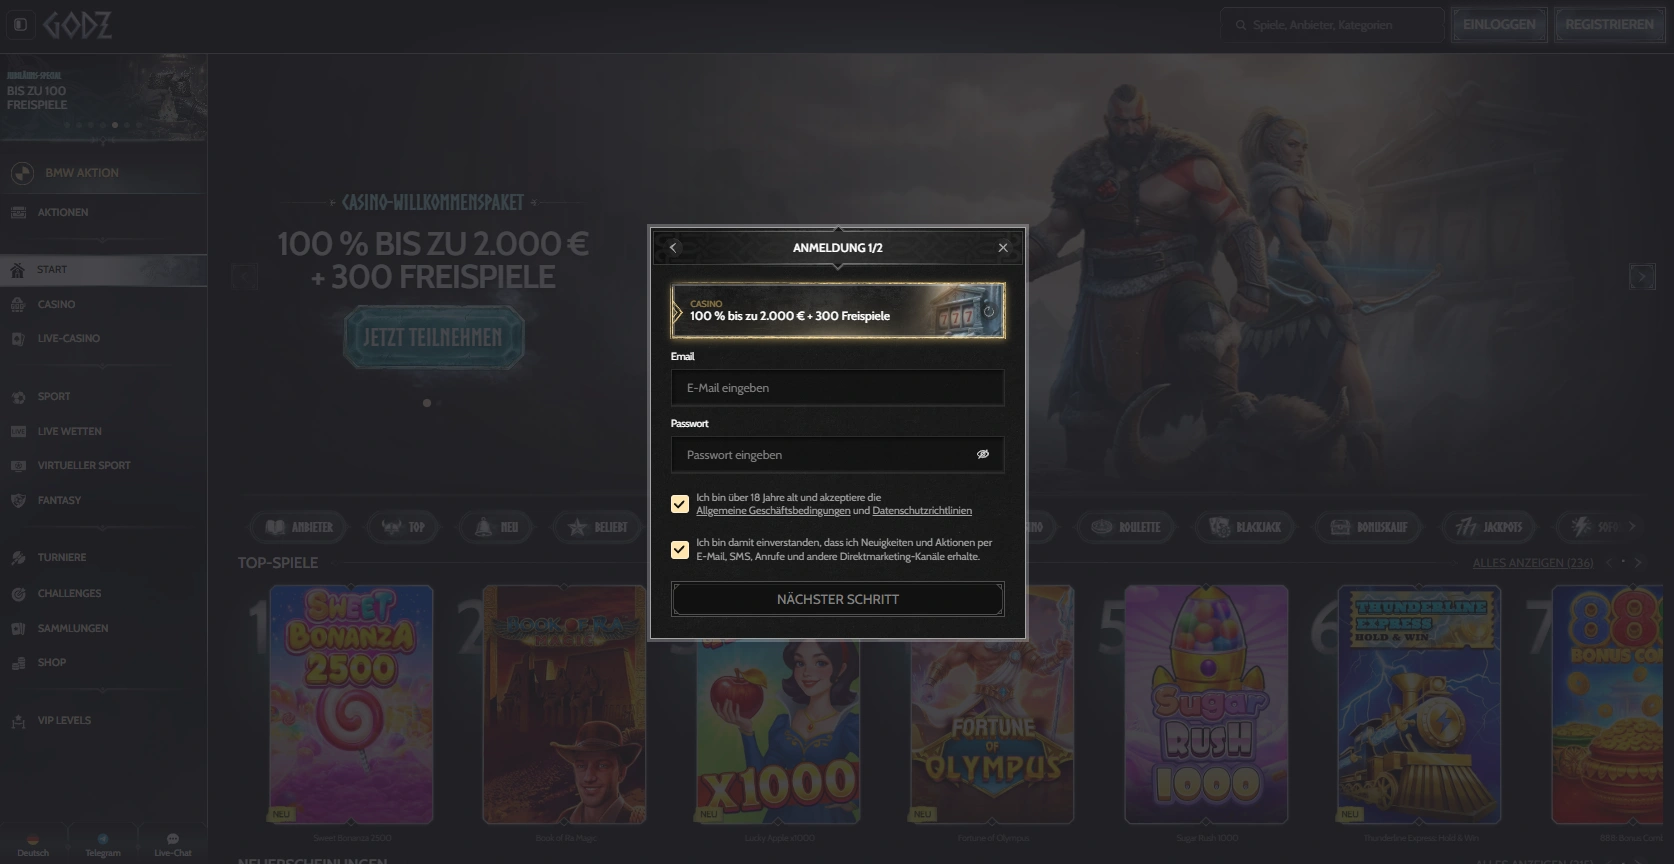Viewport: 1674px width, 864px height.
Task: Show next Top-Spiele with right chevron
Action: click(1638, 563)
